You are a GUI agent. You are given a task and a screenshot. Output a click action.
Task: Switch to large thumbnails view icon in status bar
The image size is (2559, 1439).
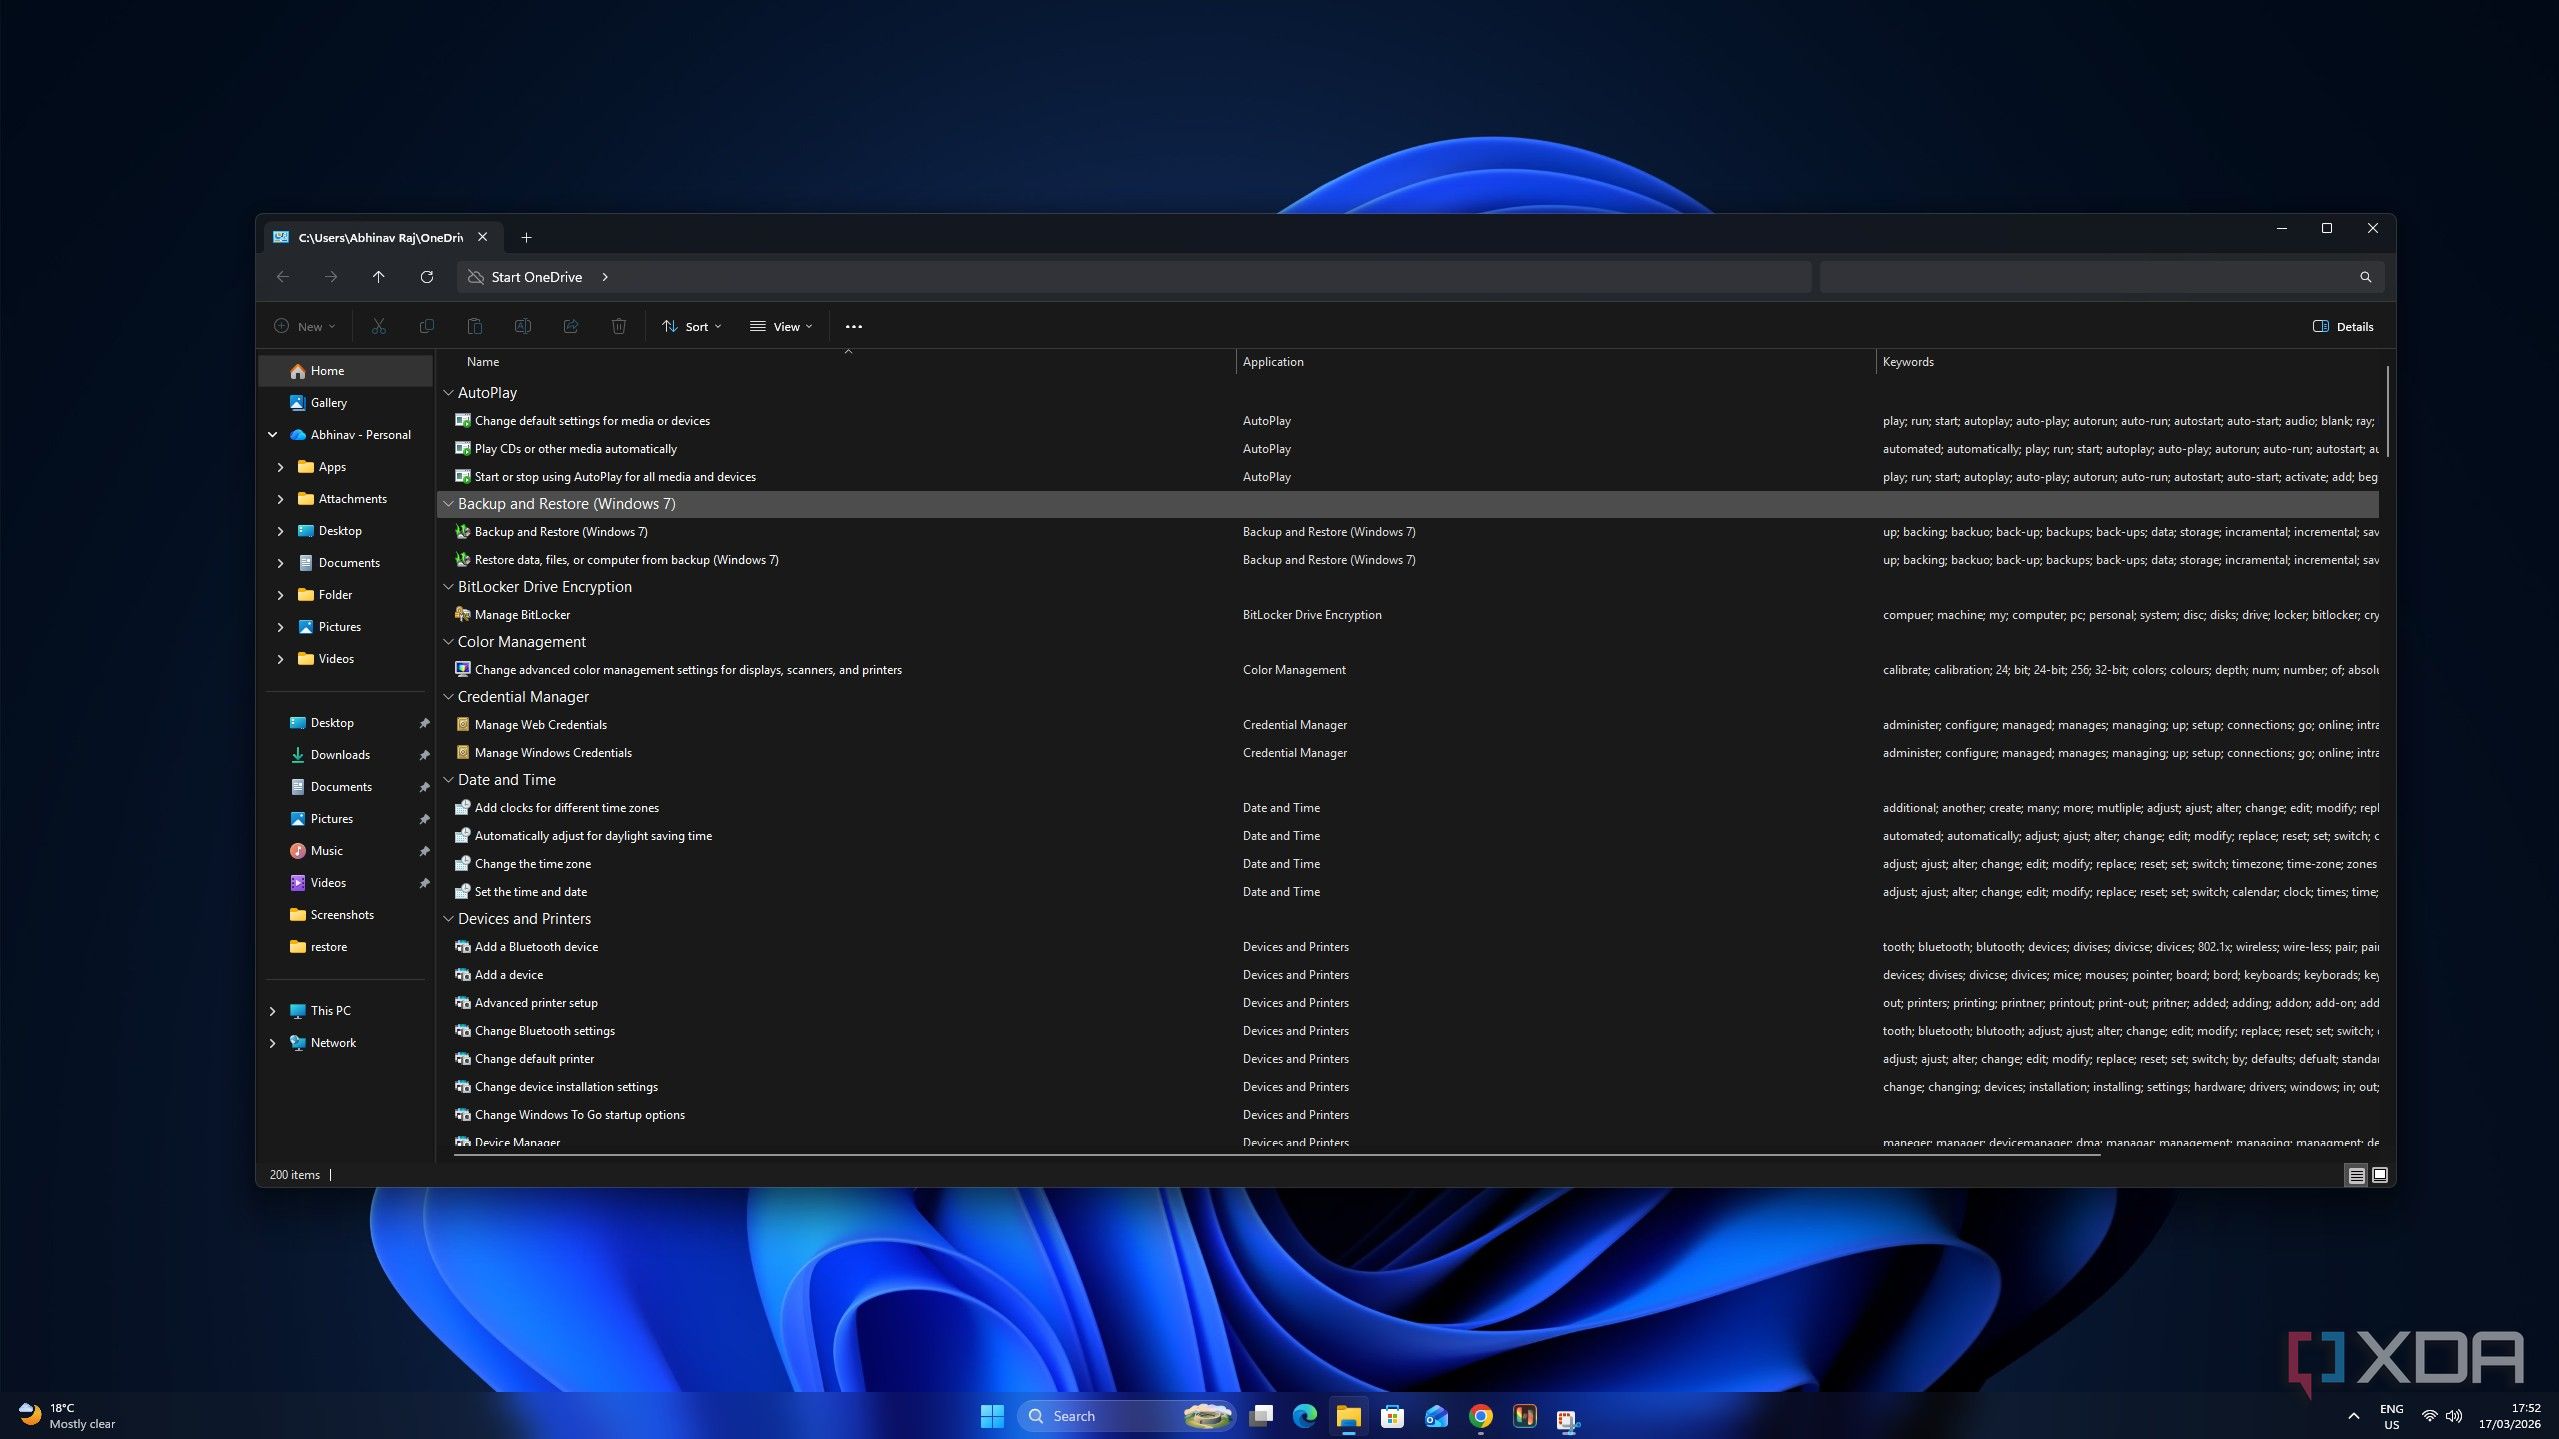coord(2380,1175)
